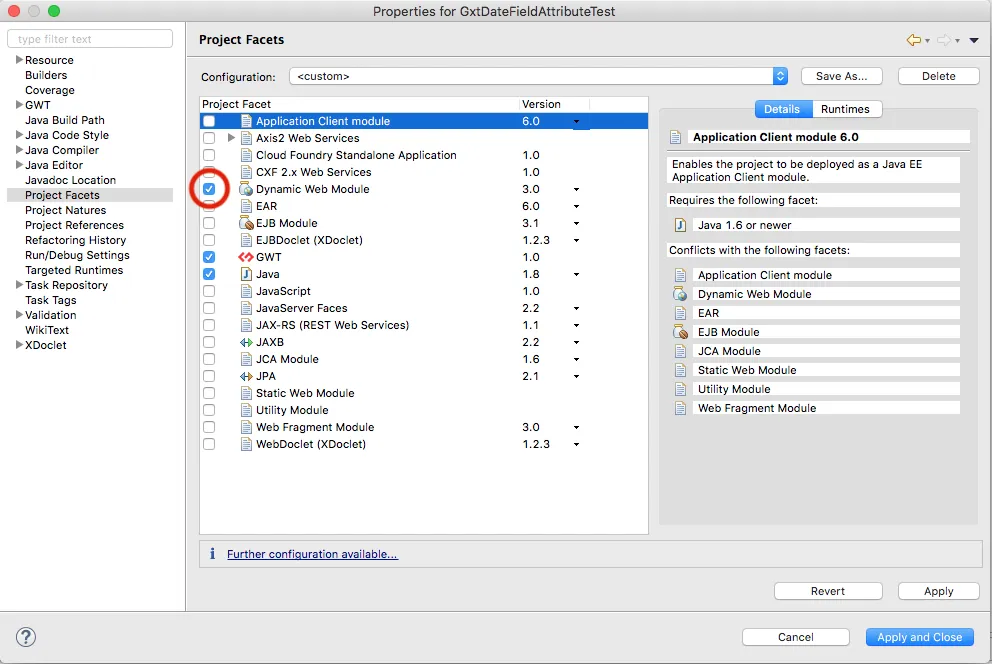Check the JavaScript facet checkbox
The width and height of the screenshot is (992, 664).
click(x=209, y=291)
